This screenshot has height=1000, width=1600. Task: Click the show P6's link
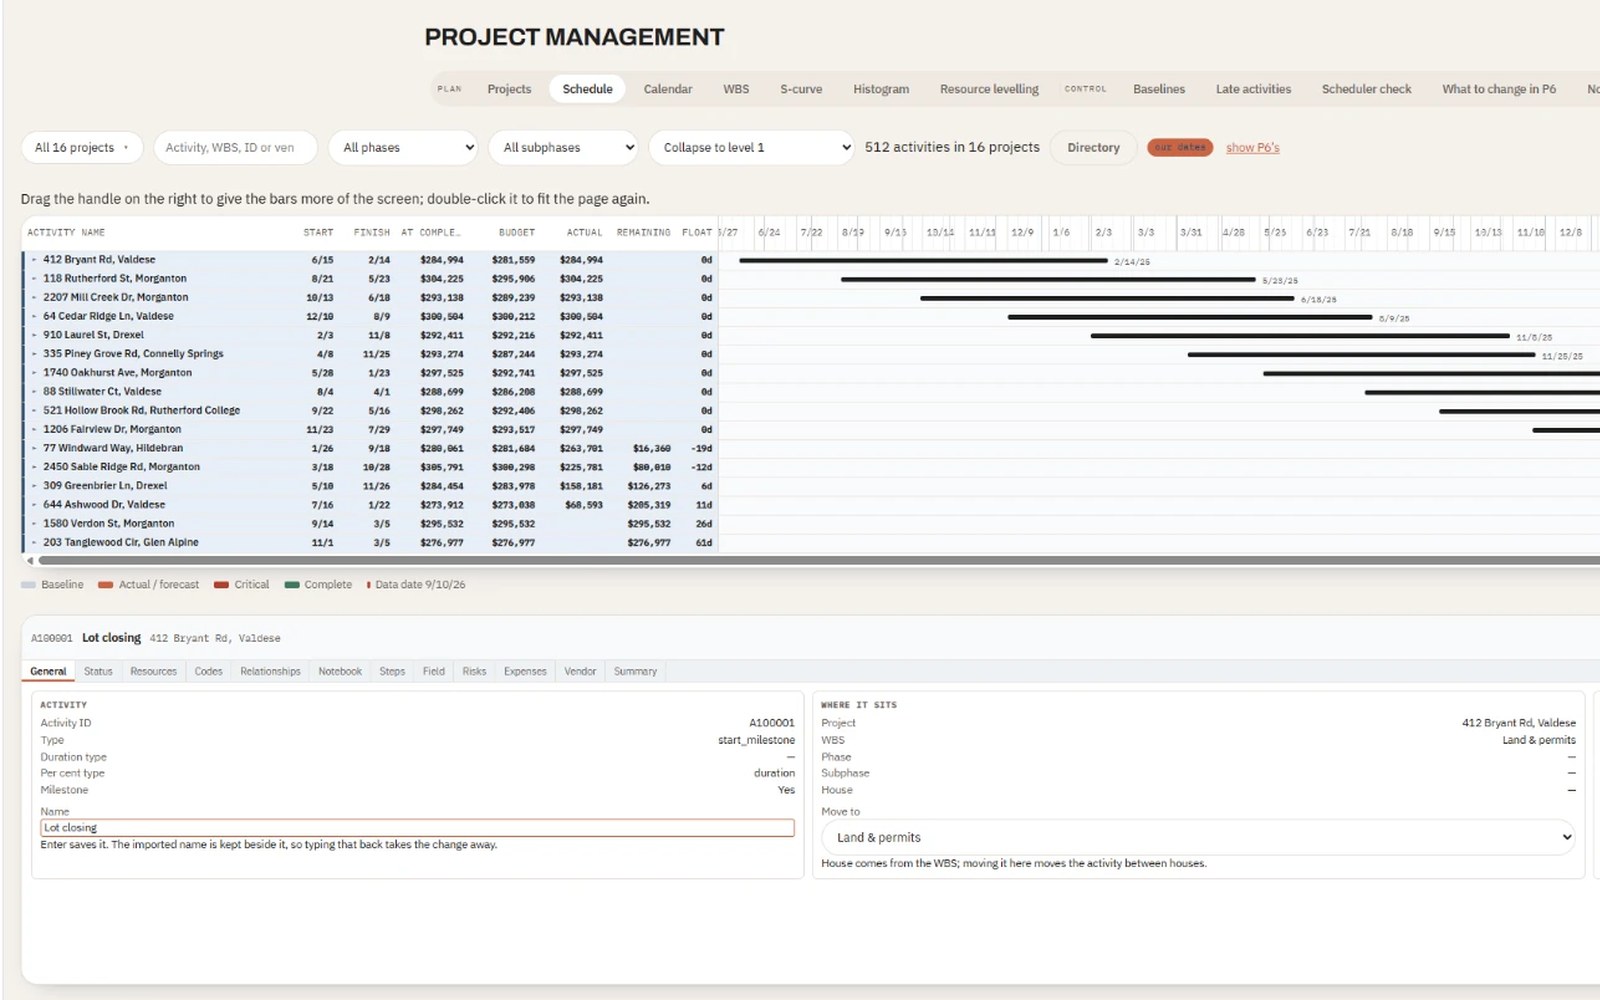click(x=1252, y=147)
